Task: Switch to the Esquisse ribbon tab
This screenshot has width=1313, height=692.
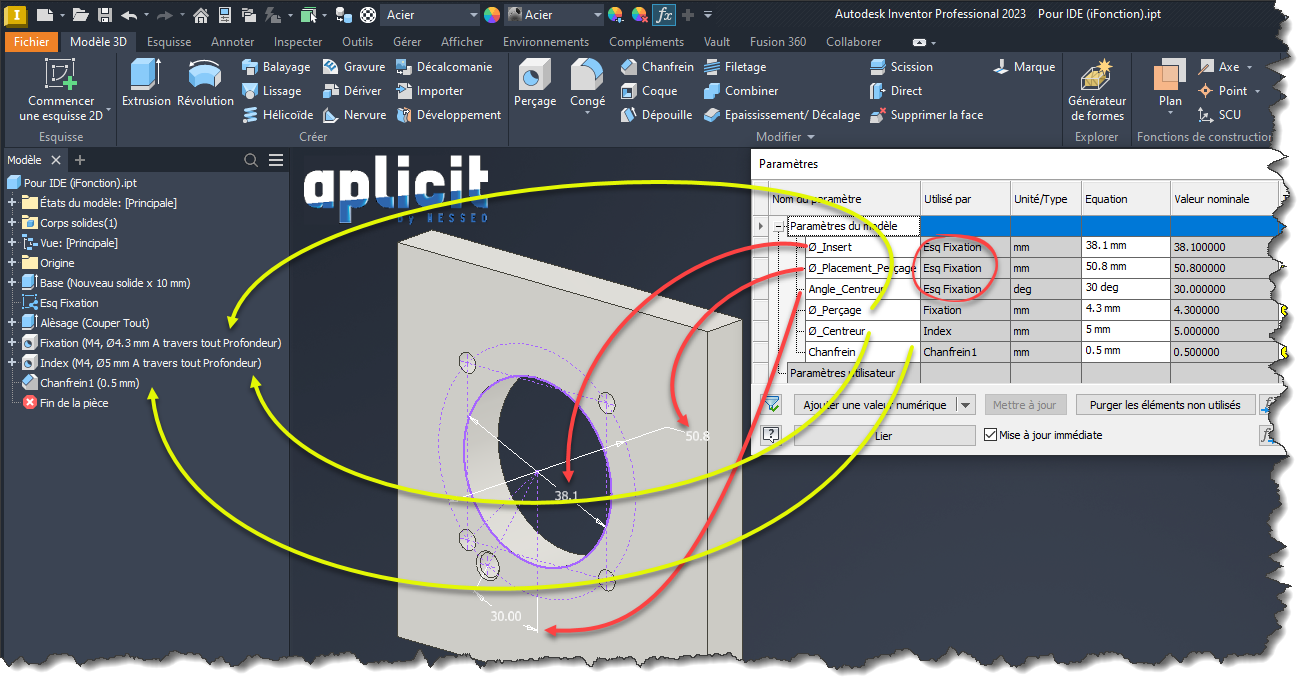Action: [x=168, y=42]
